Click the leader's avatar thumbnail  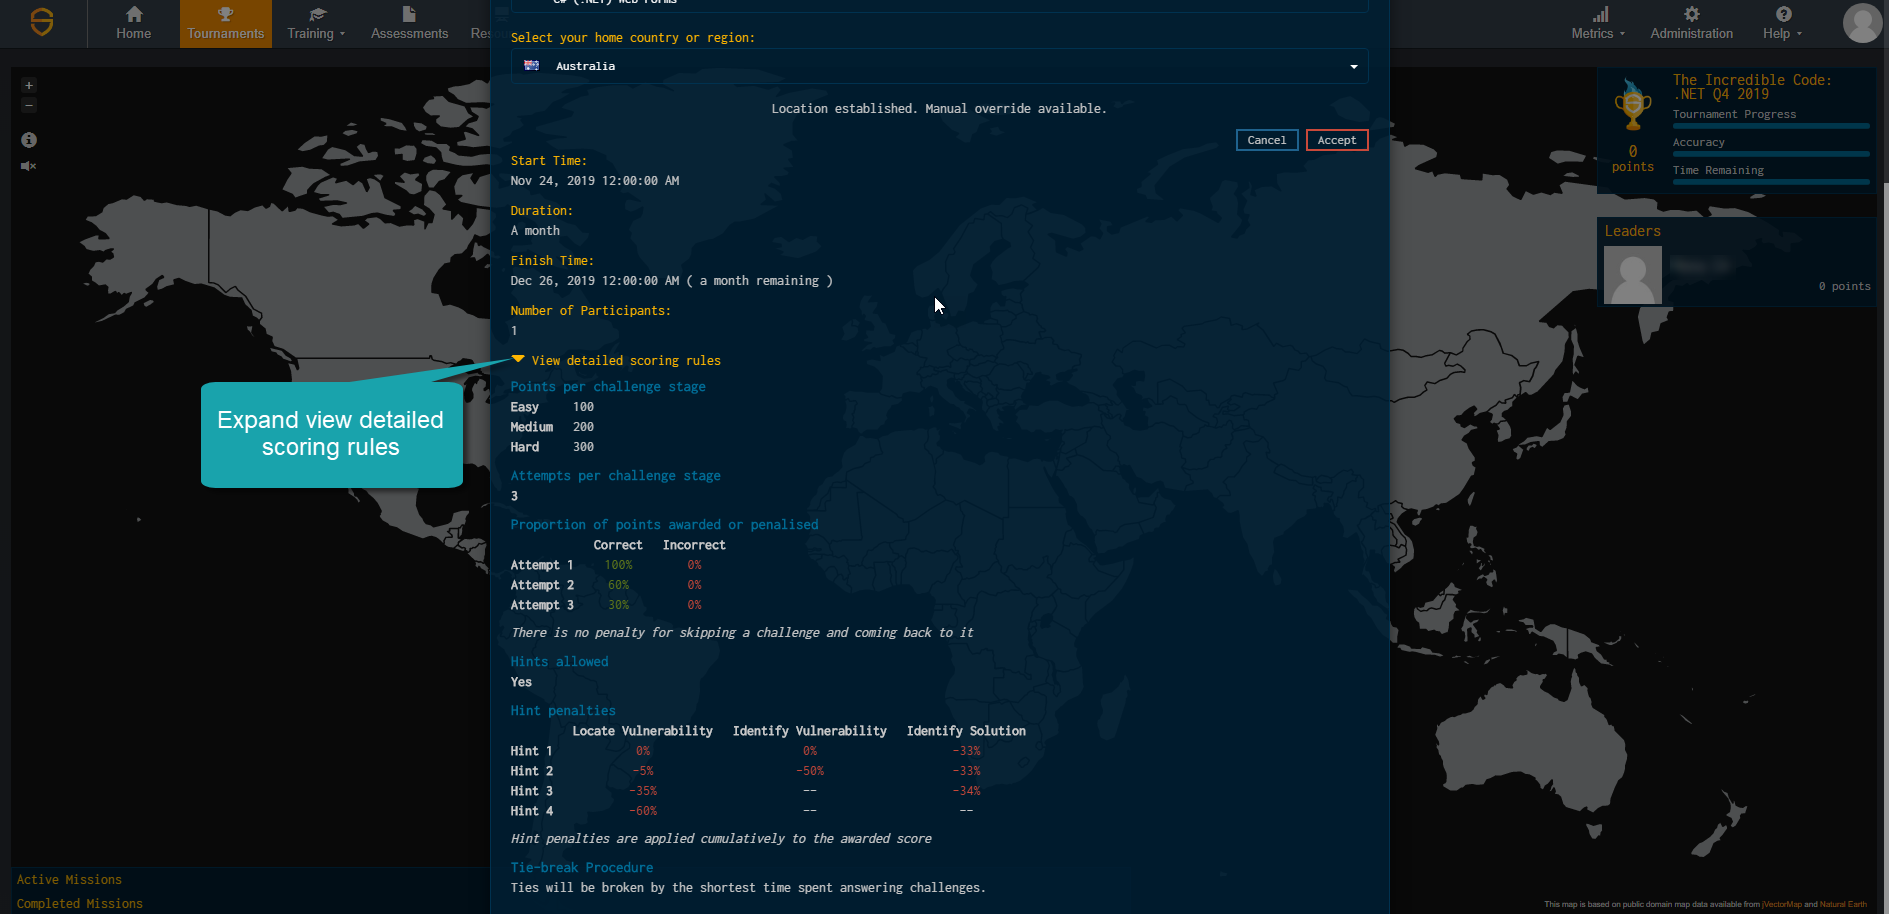tap(1632, 275)
